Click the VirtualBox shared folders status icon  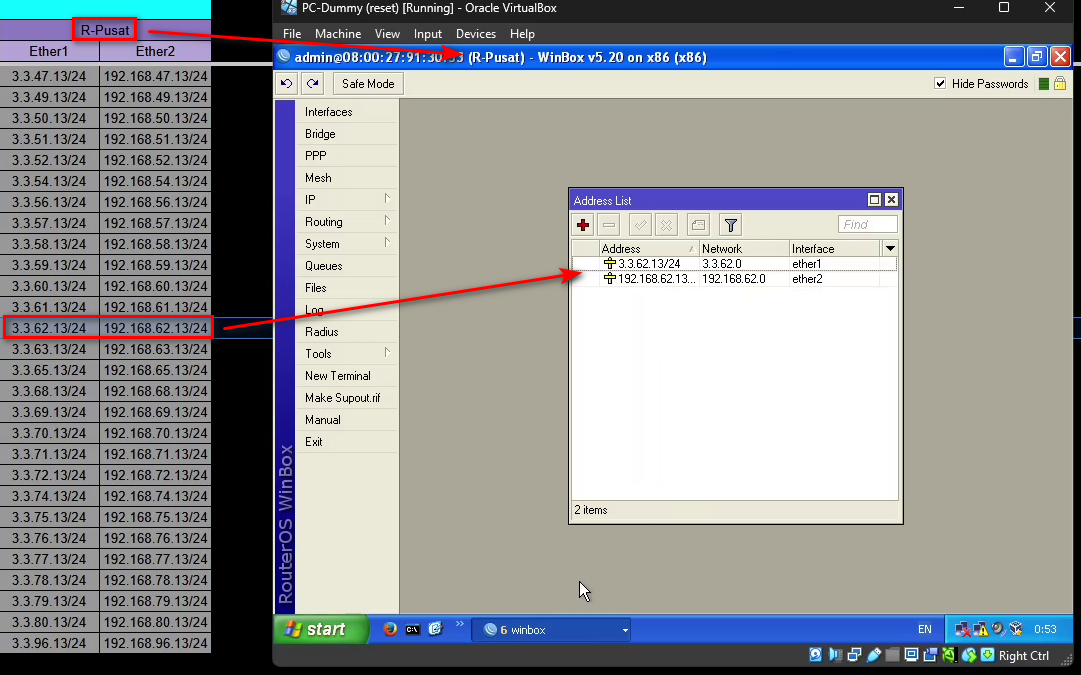tap(893, 655)
